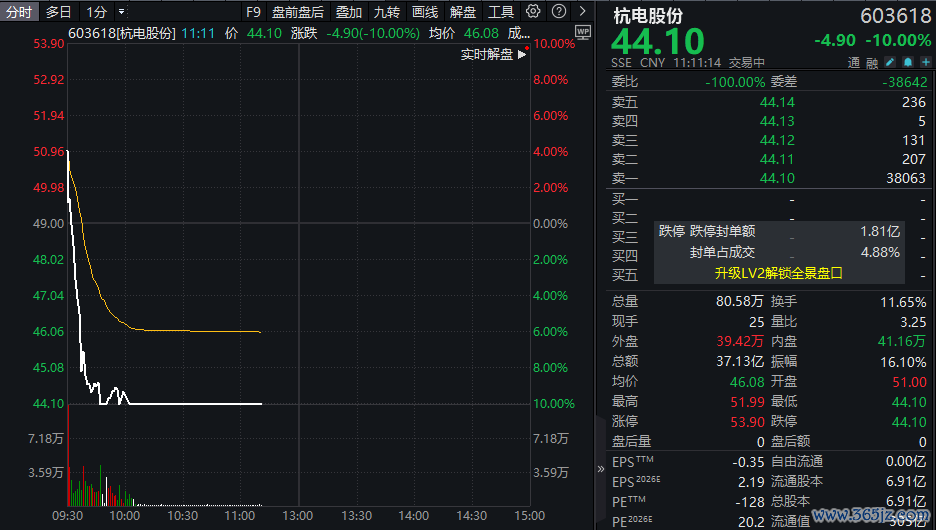Click 升级LV2解锁全景盘口 upgrade link
The image size is (936, 530).
[778, 273]
